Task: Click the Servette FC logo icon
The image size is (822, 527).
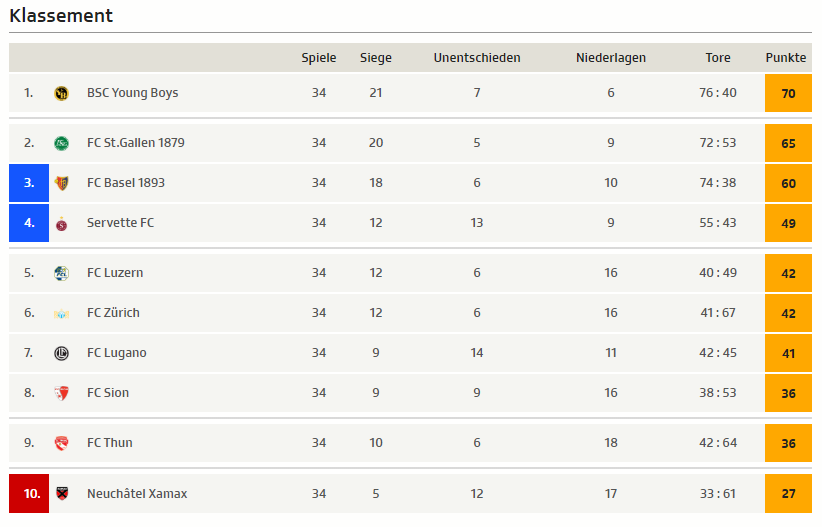Action: click(61, 223)
